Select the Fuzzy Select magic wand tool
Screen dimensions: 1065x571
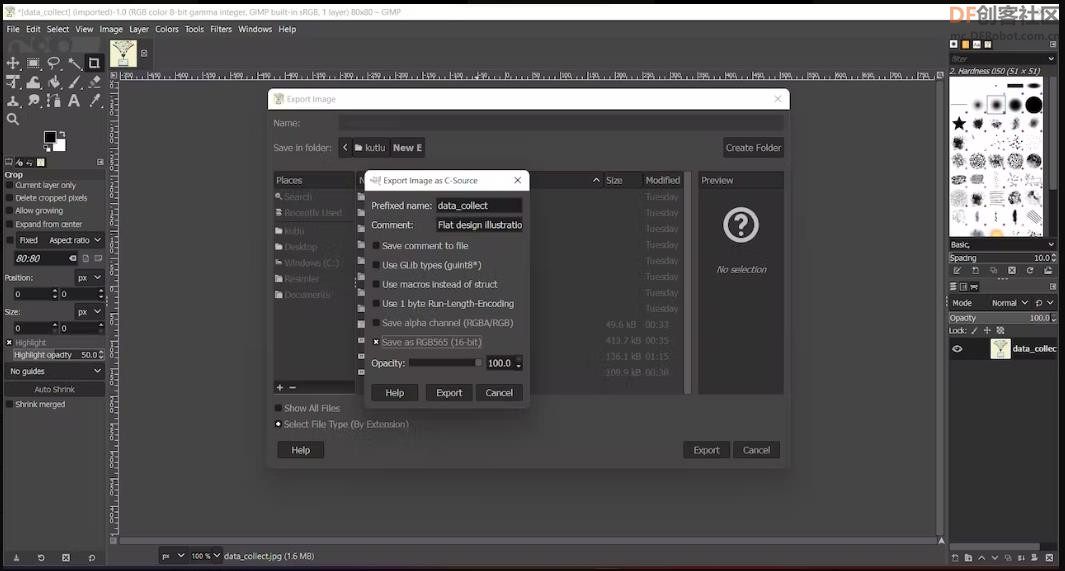[x=74, y=63]
